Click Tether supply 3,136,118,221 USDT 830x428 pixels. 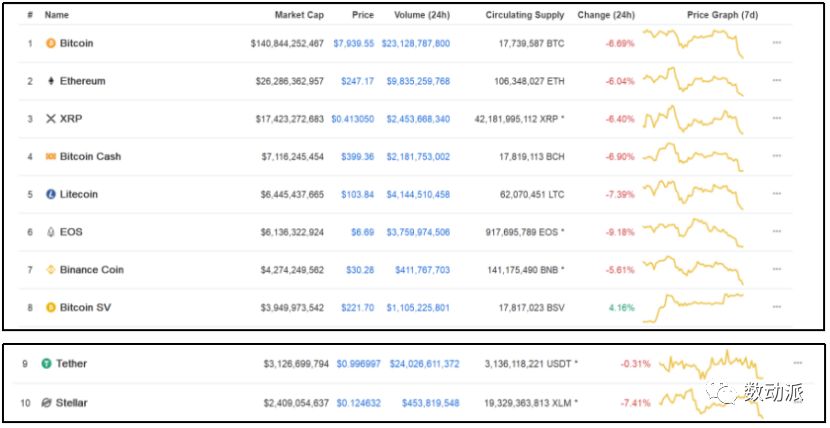[x=531, y=364]
